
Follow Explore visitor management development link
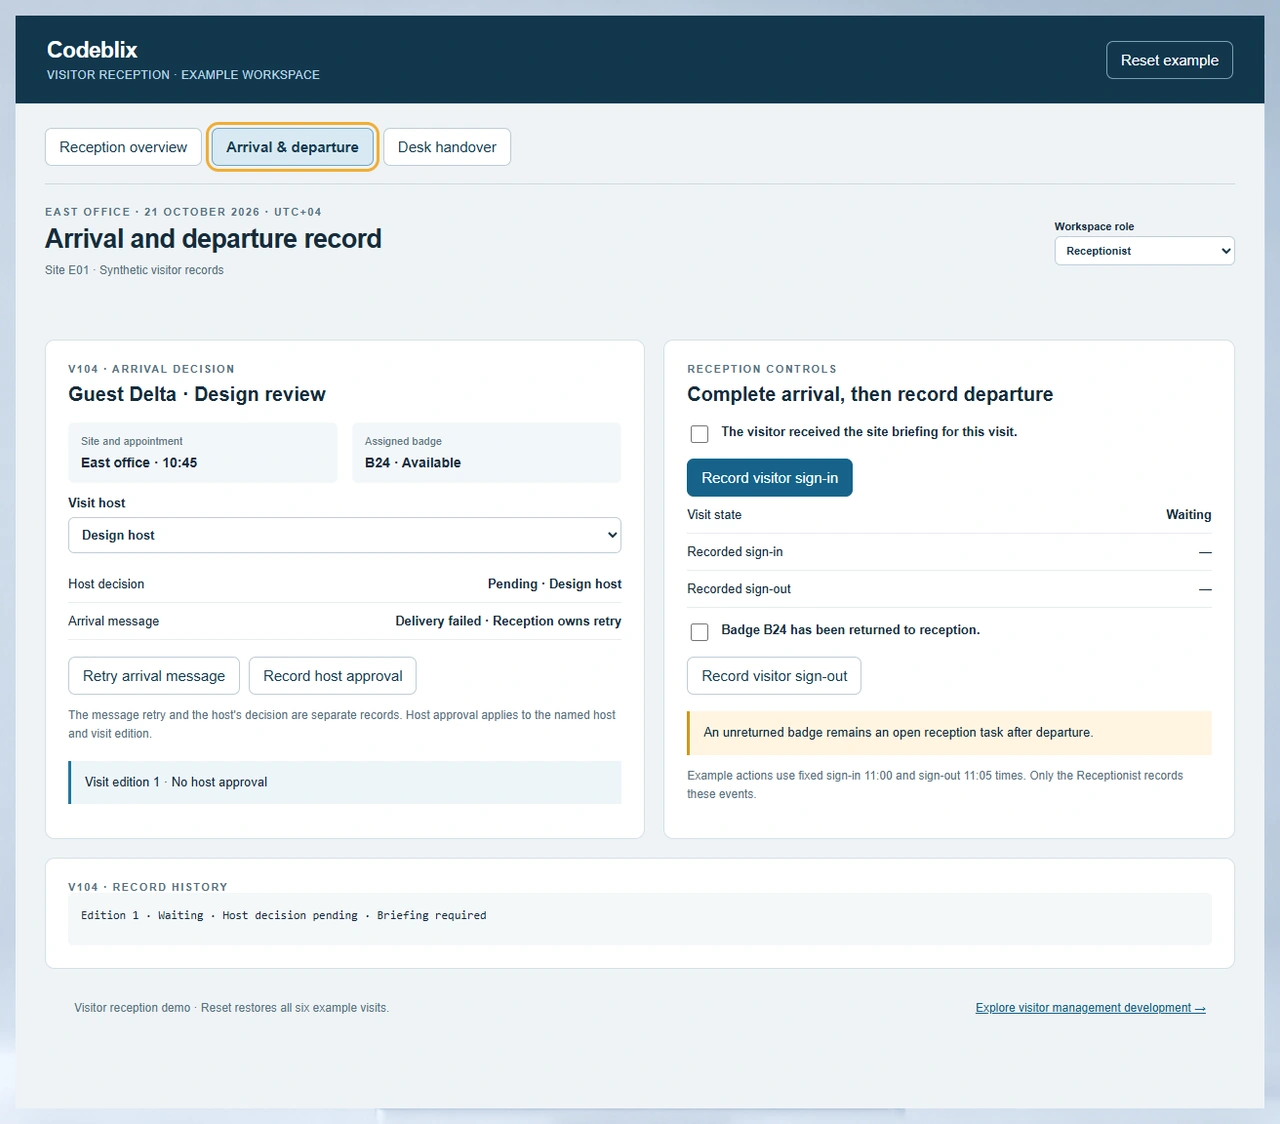click(x=1090, y=1008)
